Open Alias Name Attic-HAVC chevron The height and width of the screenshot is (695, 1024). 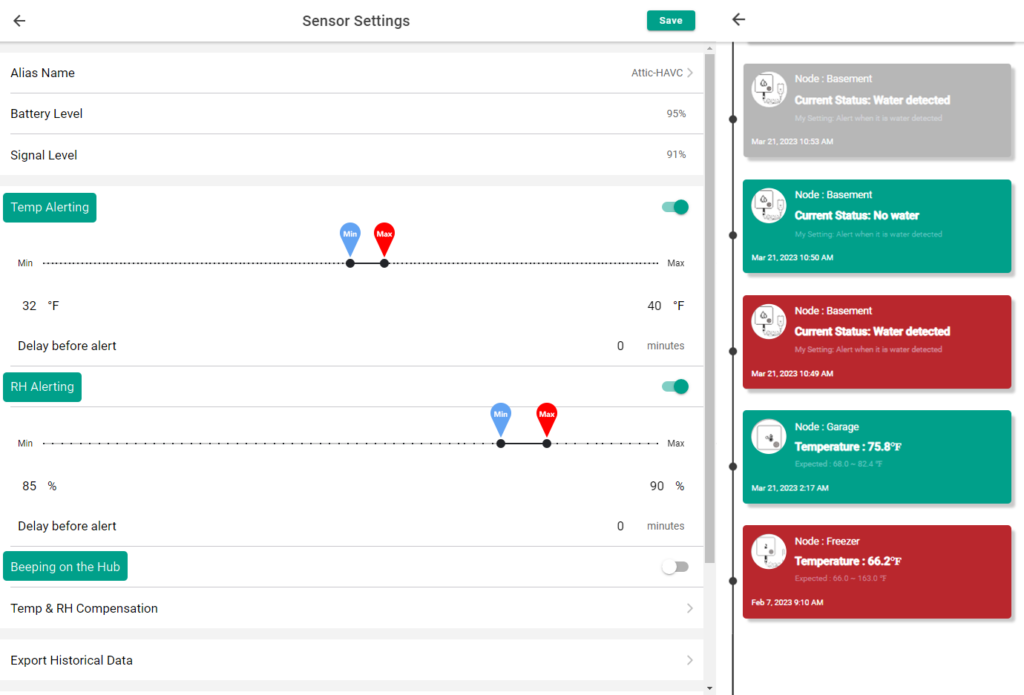tap(690, 73)
